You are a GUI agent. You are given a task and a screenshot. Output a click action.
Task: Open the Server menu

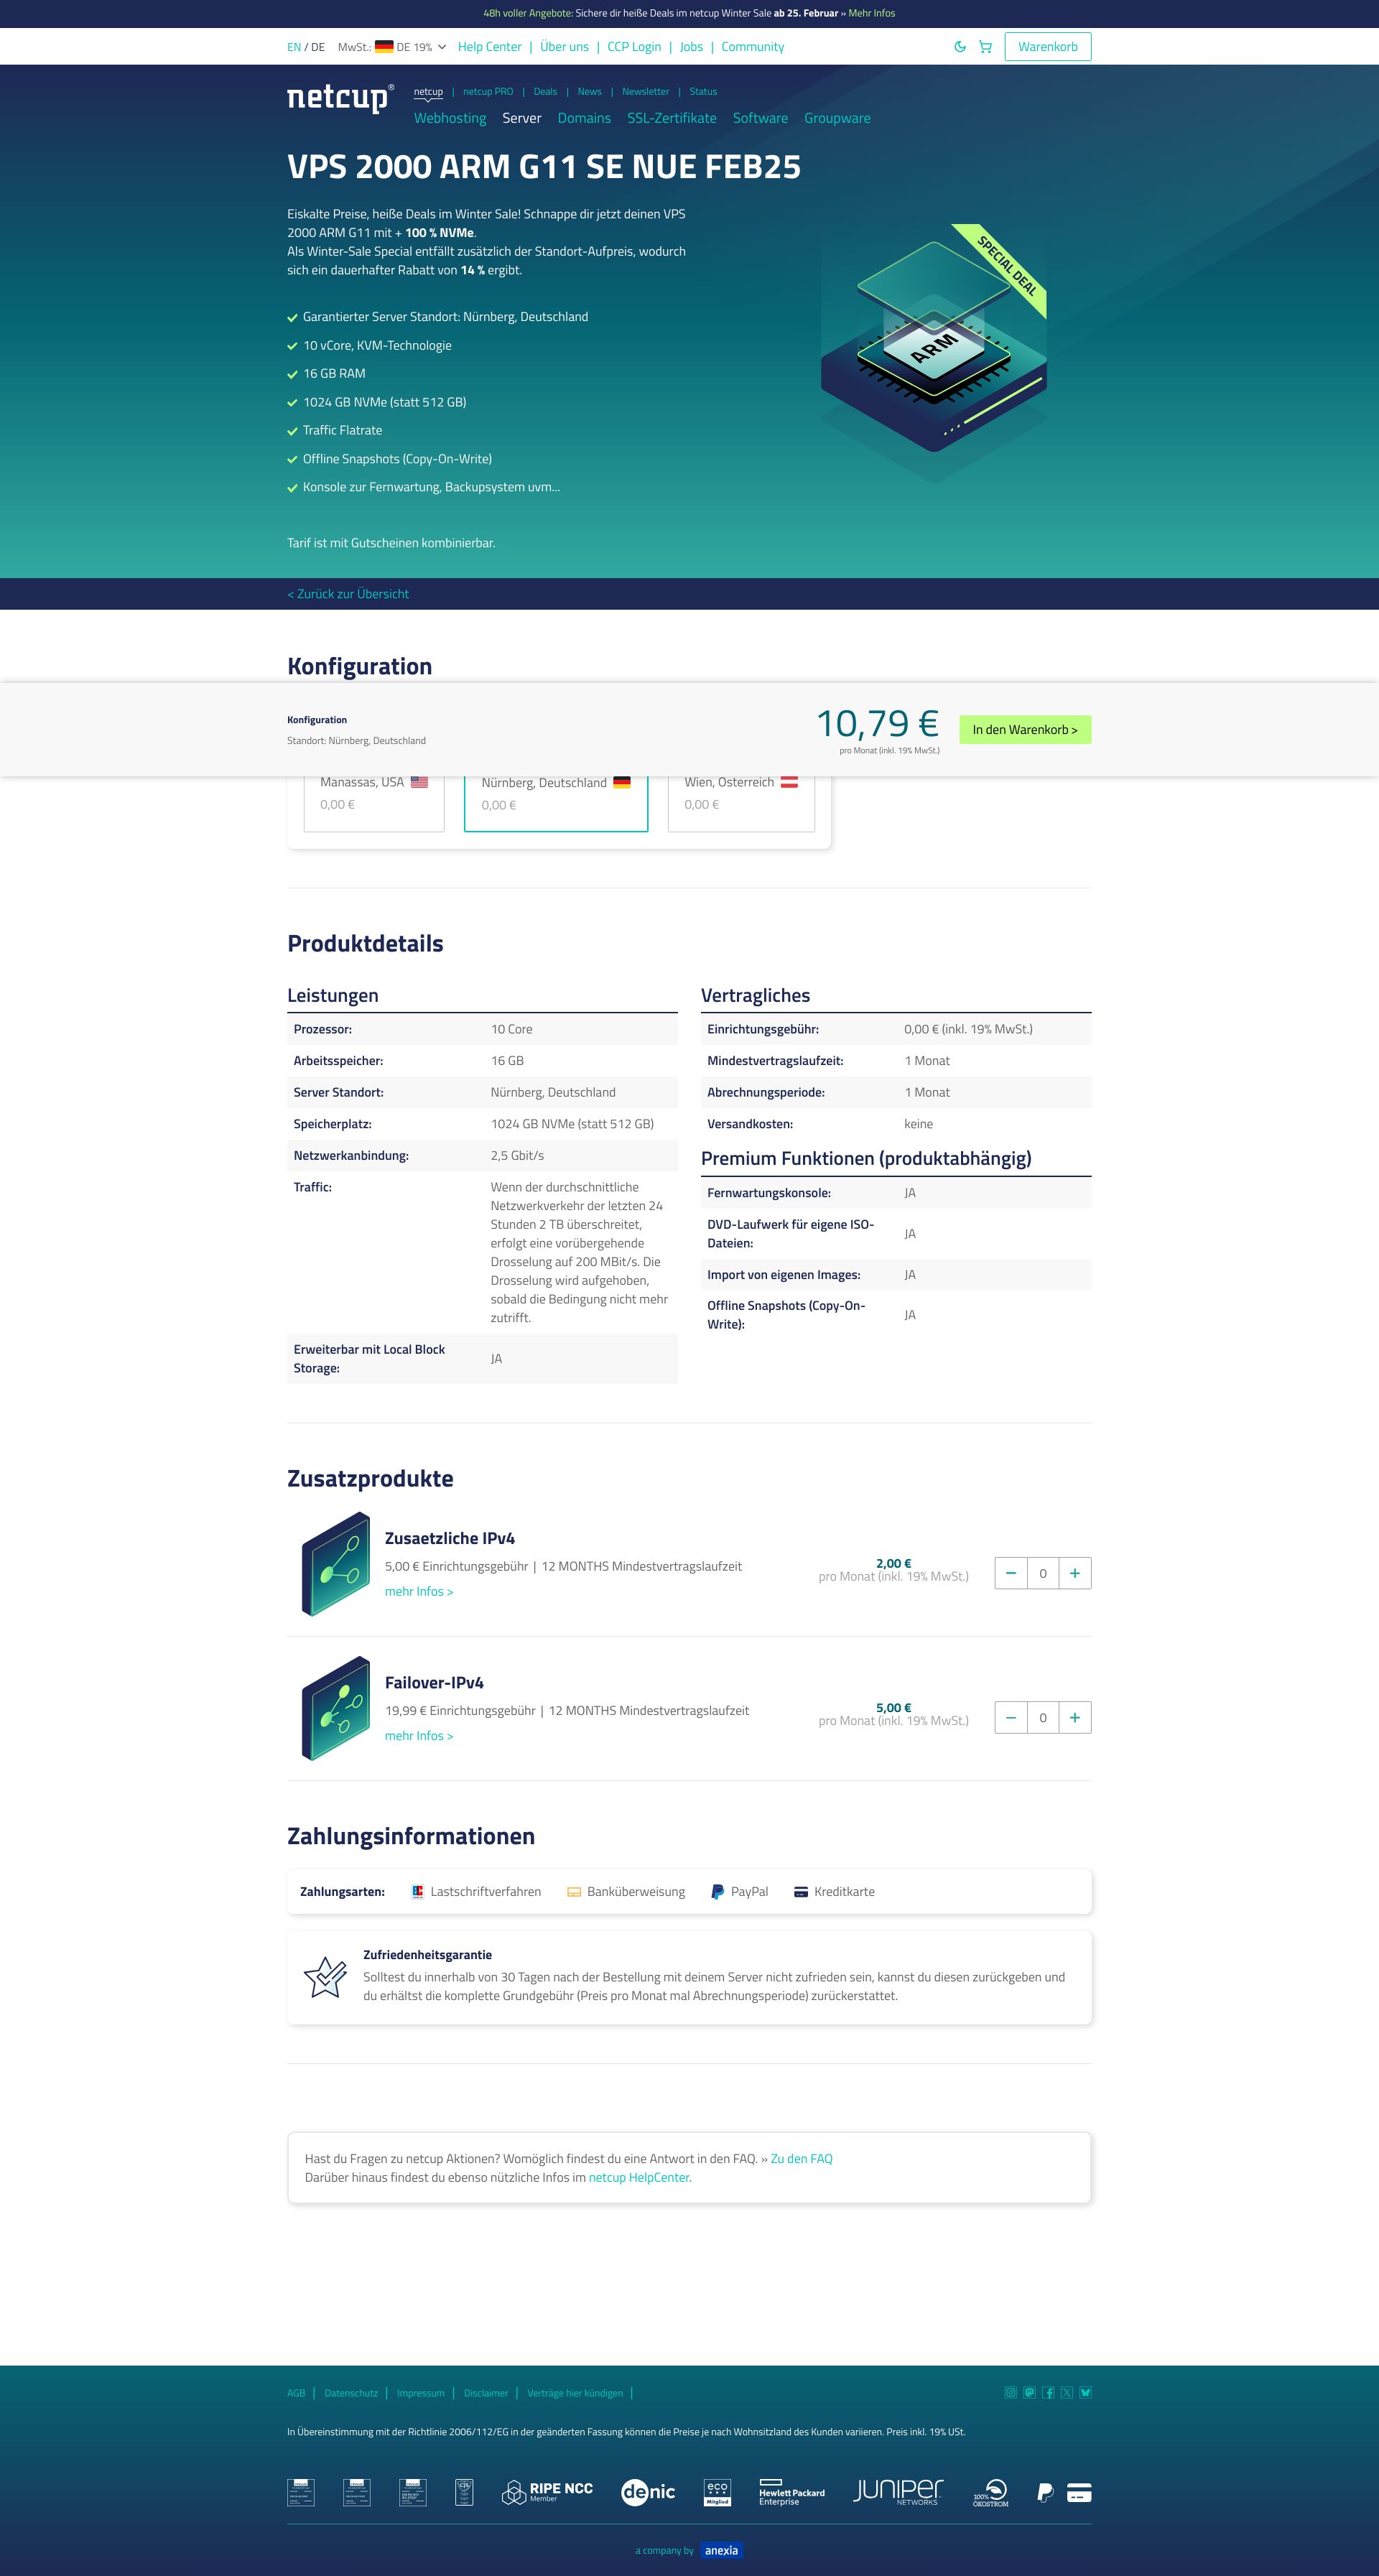[x=522, y=118]
